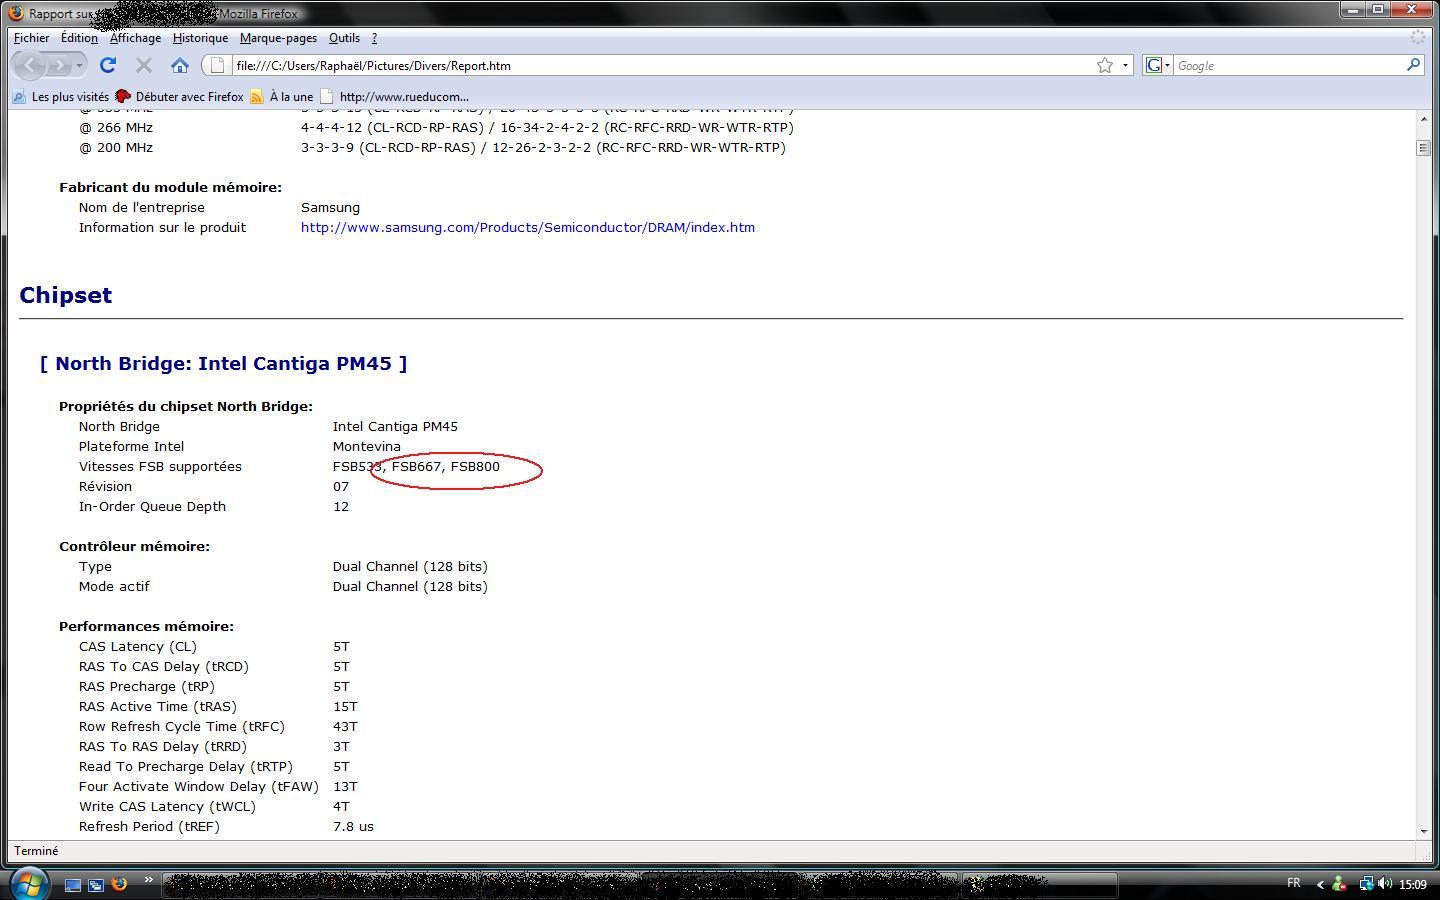Click the Firefox logo in the title bar
The height and width of the screenshot is (900, 1440).
tap(16, 13)
